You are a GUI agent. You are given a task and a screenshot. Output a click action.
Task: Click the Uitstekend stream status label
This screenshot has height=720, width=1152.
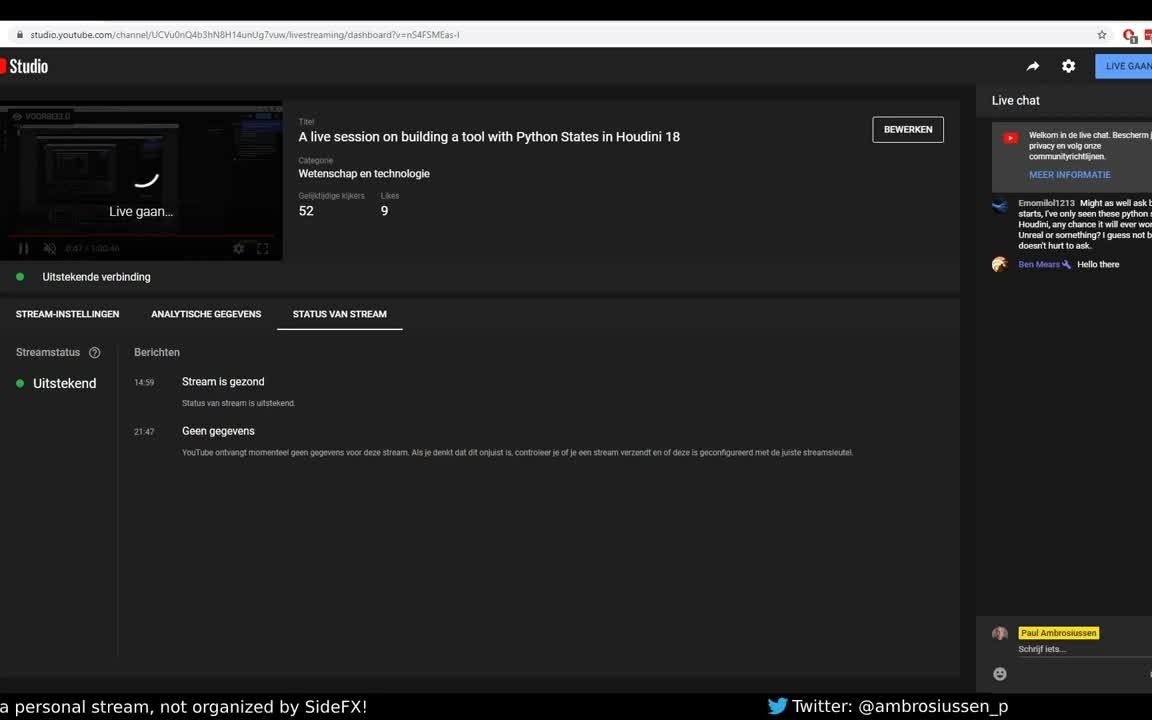pyautogui.click(x=65, y=384)
